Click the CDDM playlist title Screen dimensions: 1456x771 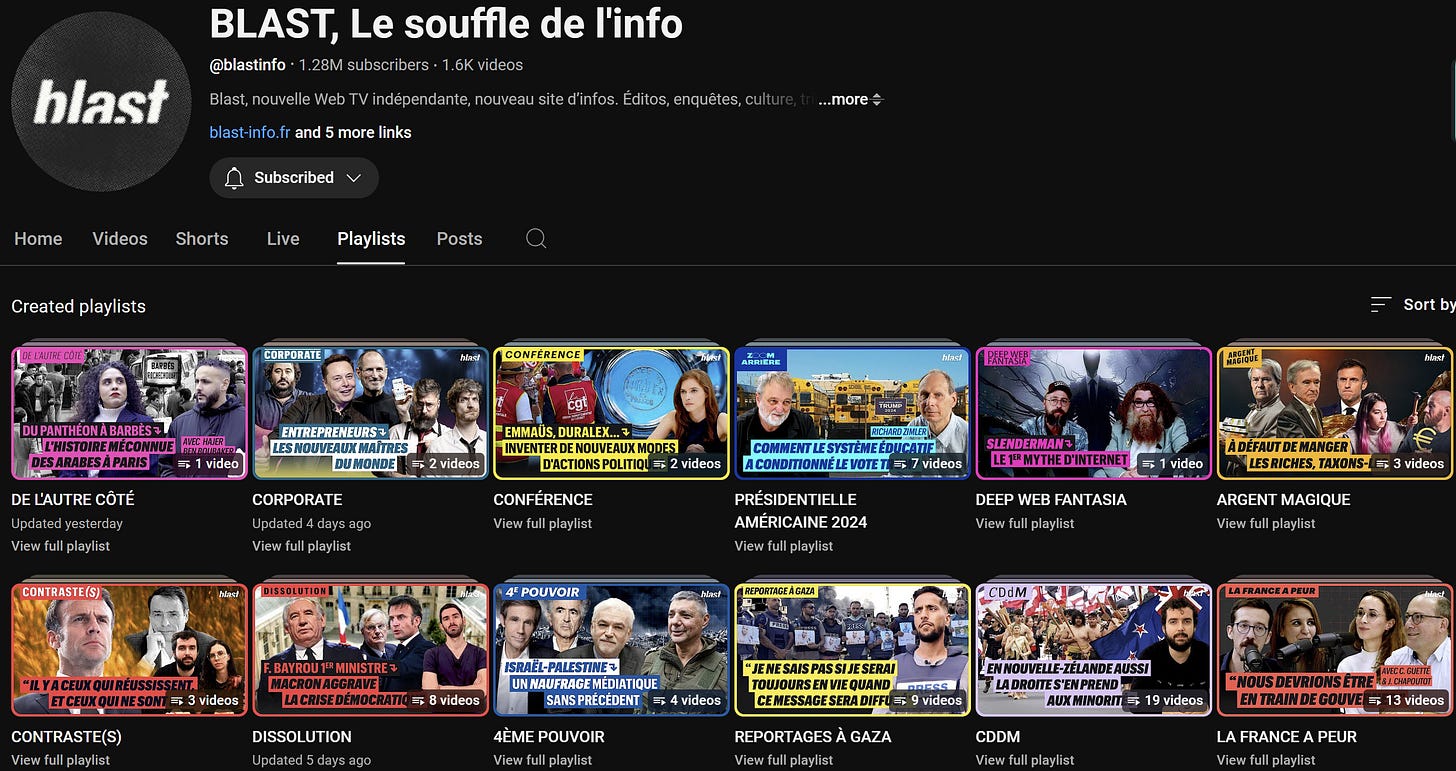[998, 736]
